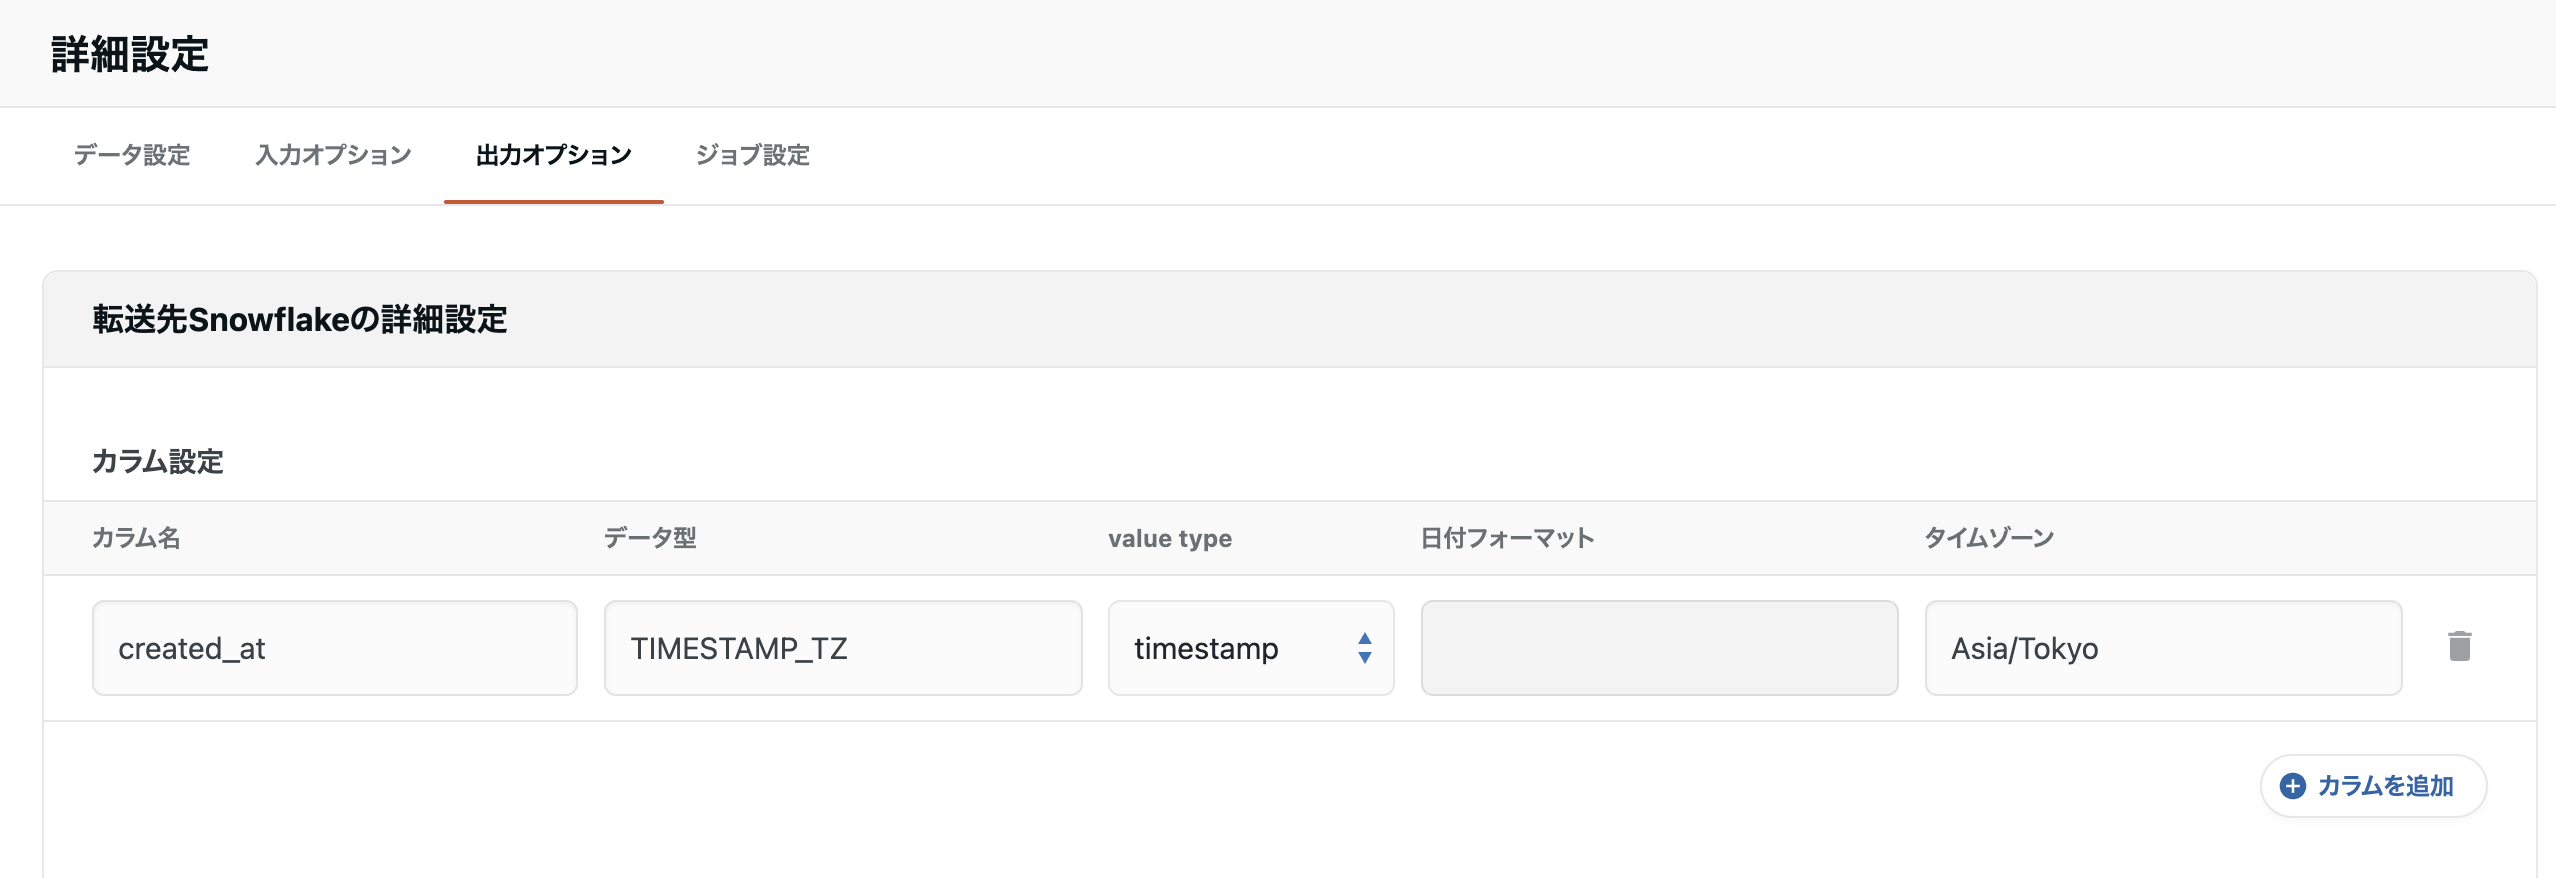Click the TIMESTAMP_TZ data type field
The height and width of the screenshot is (878, 2556).
click(x=842, y=648)
